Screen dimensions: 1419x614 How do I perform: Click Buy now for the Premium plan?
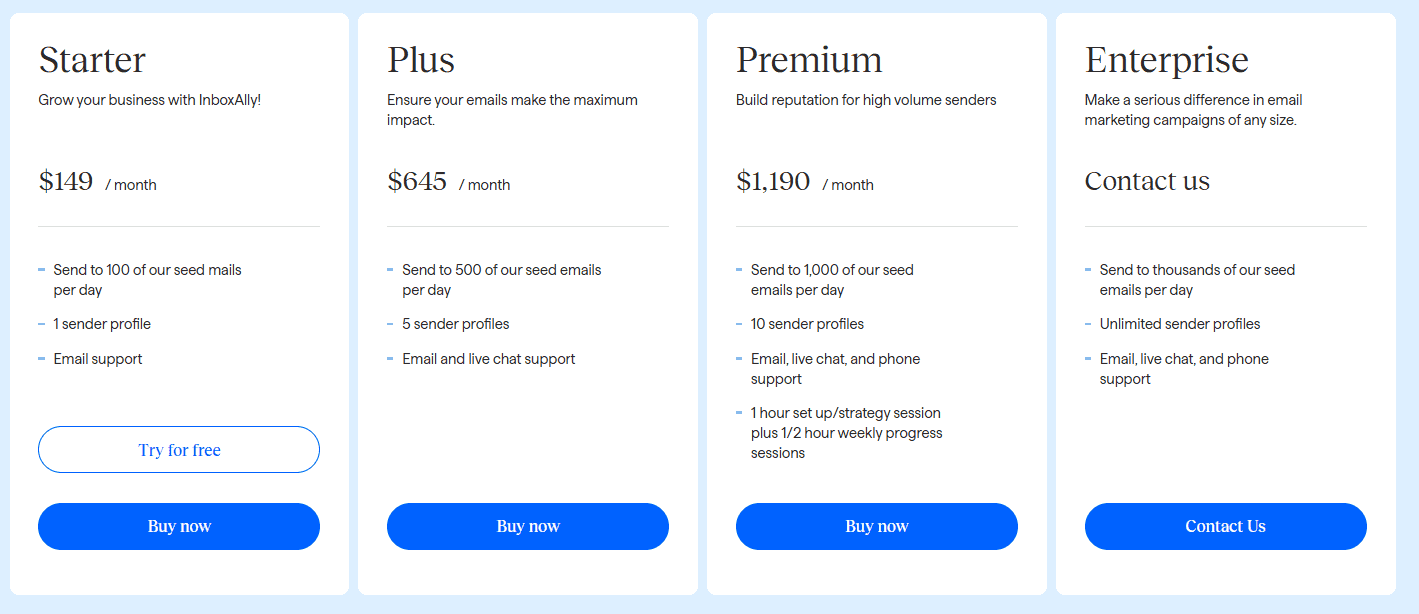(877, 526)
